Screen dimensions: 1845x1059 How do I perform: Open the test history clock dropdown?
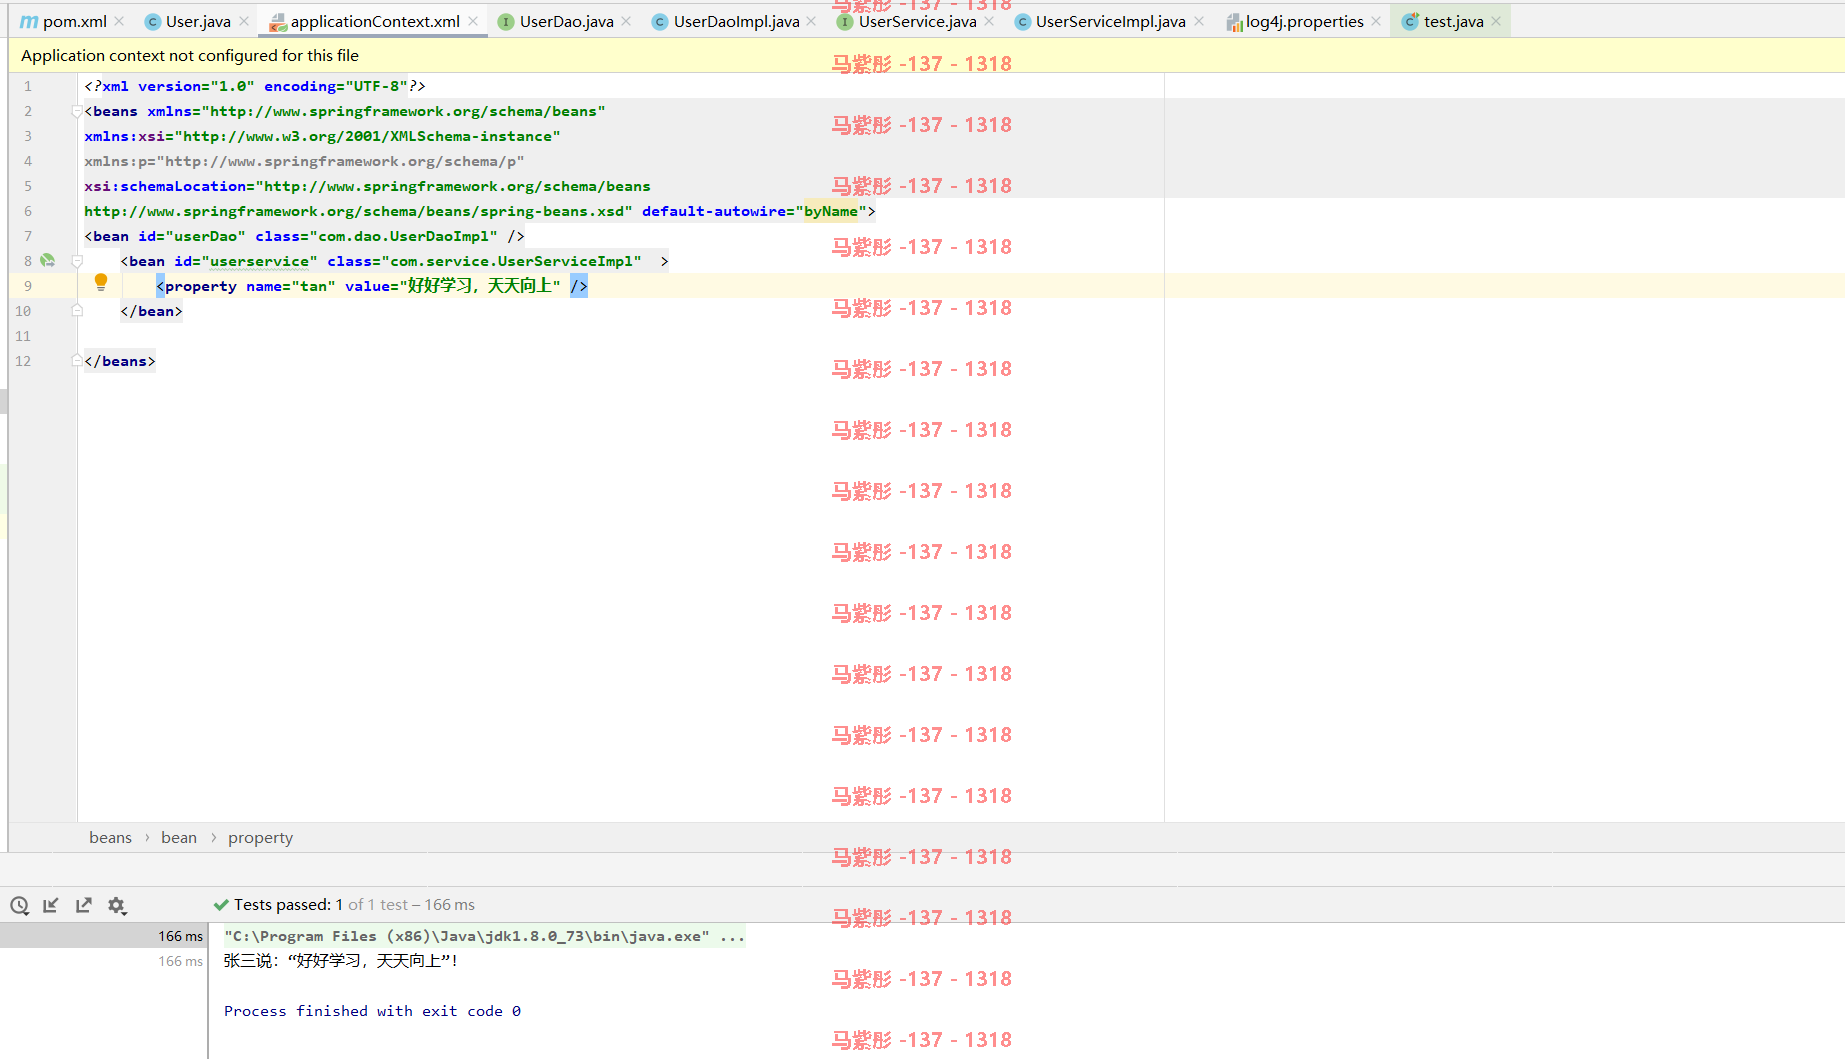pos(19,906)
